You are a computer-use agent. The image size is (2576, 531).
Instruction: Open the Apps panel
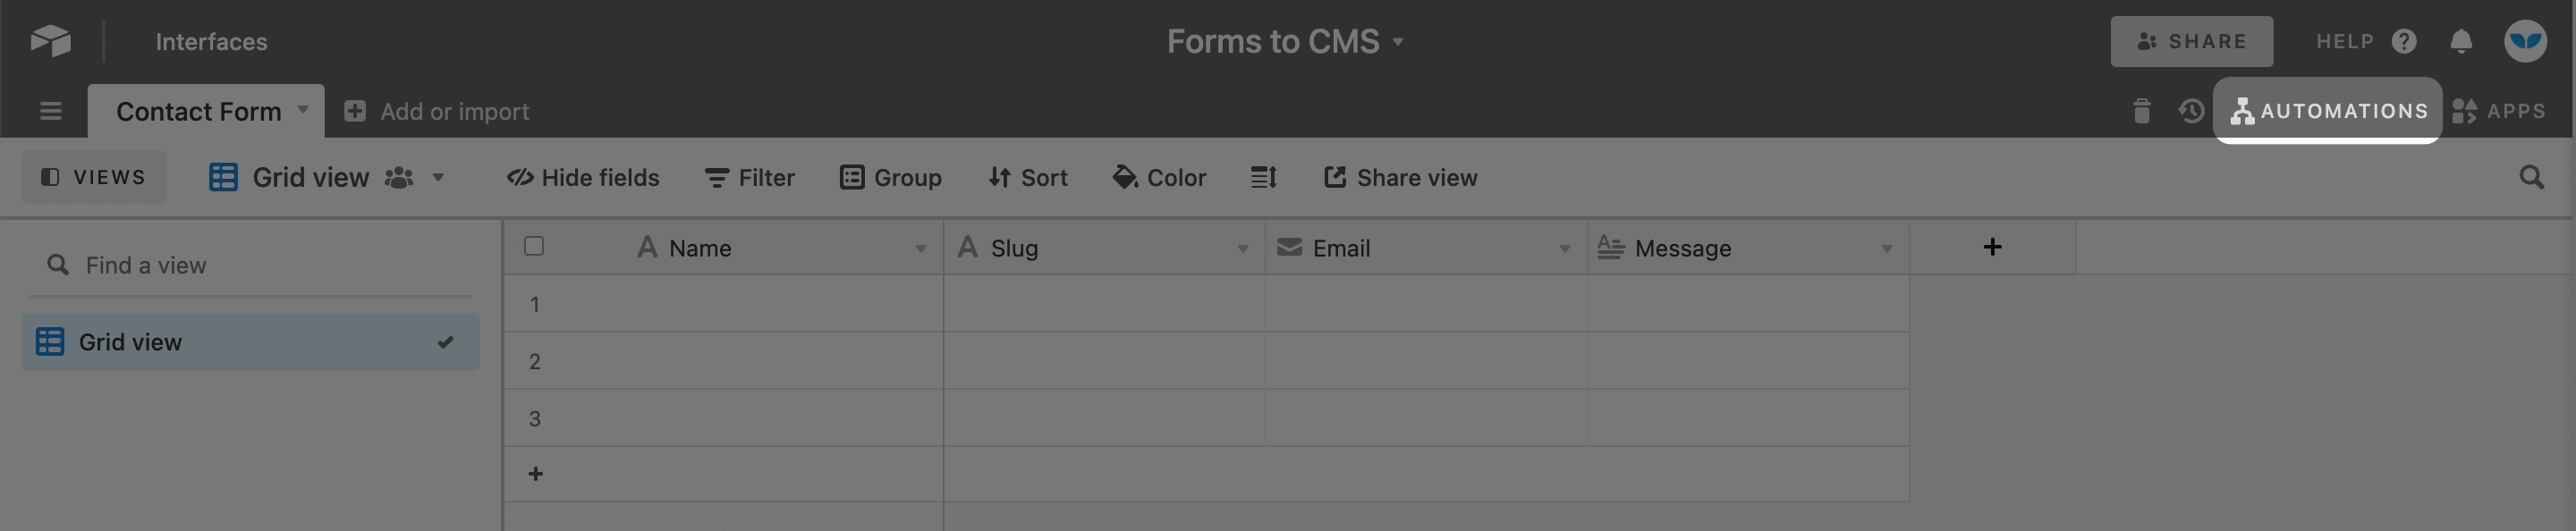[x=2500, y=111]
